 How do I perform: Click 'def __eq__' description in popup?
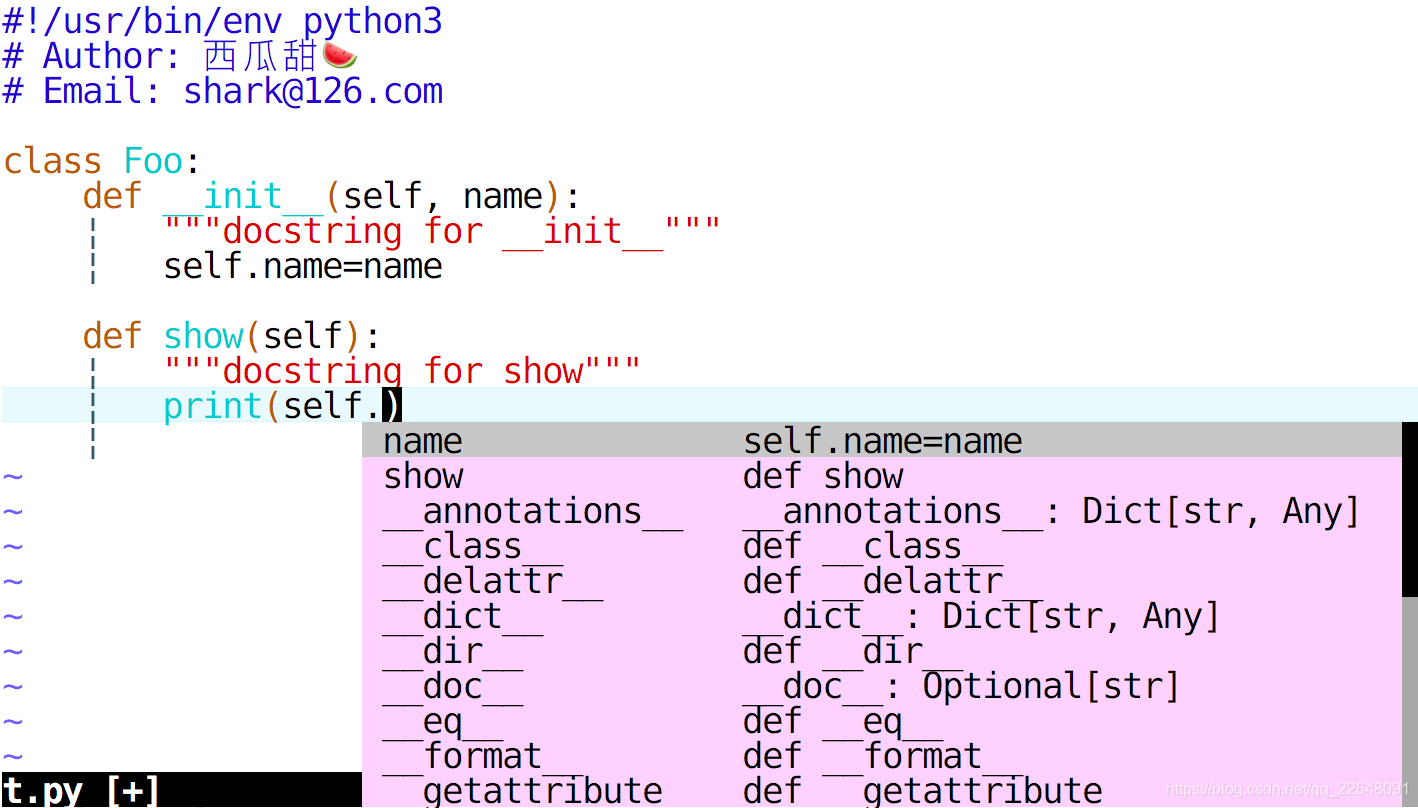[843, 721]
